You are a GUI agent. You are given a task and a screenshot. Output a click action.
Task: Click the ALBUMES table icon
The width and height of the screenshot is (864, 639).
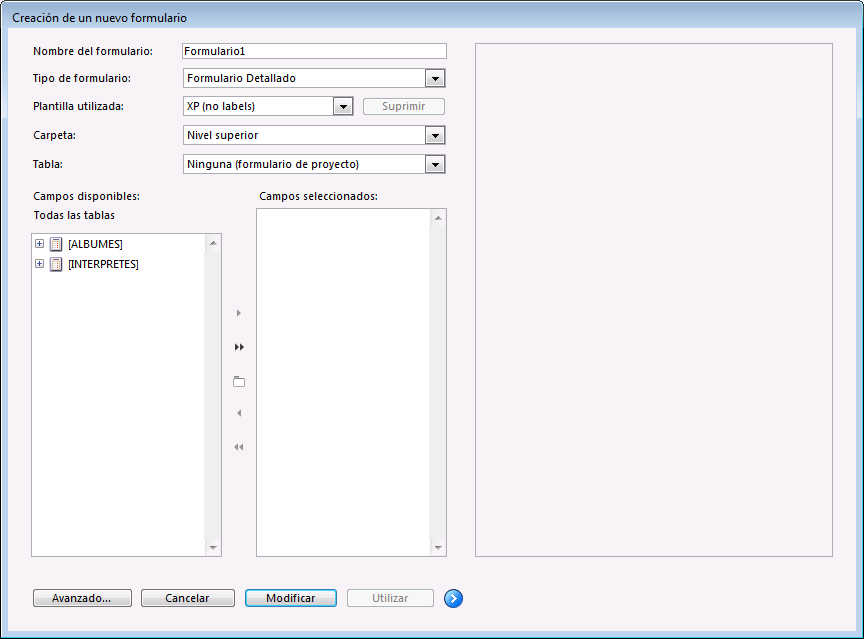(x=56, y=244)
